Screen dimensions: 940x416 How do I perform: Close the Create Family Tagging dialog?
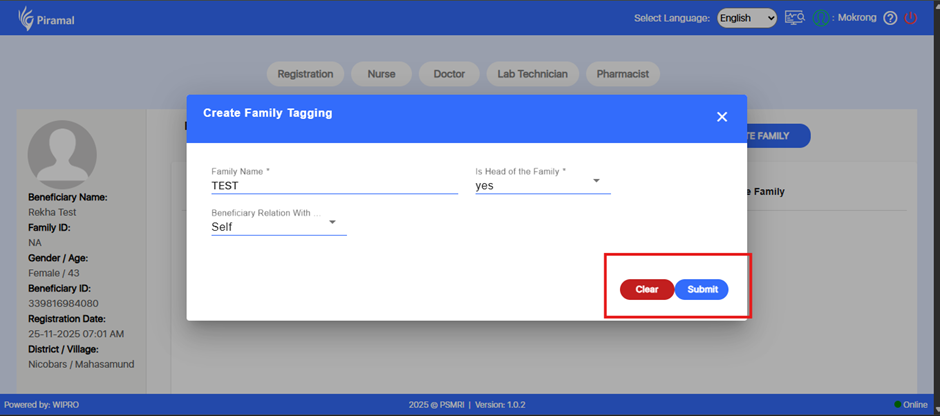(x=722, y=117)
